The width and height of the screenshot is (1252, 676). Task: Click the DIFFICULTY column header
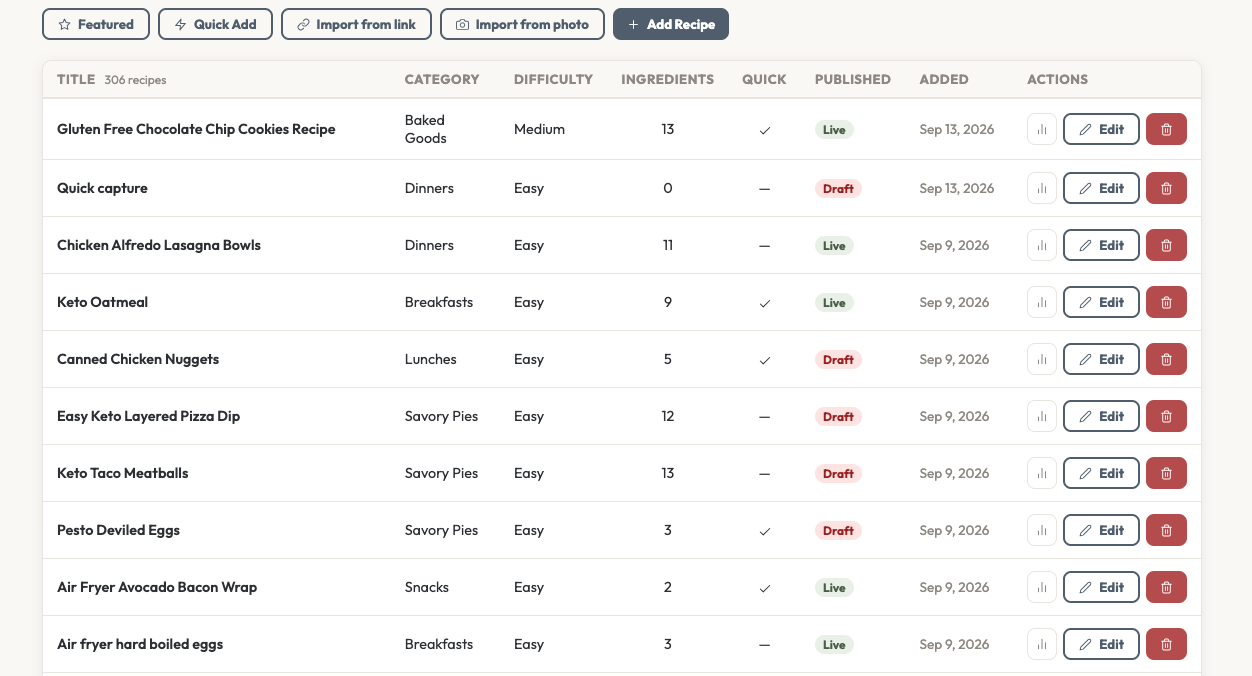(553, 79)
